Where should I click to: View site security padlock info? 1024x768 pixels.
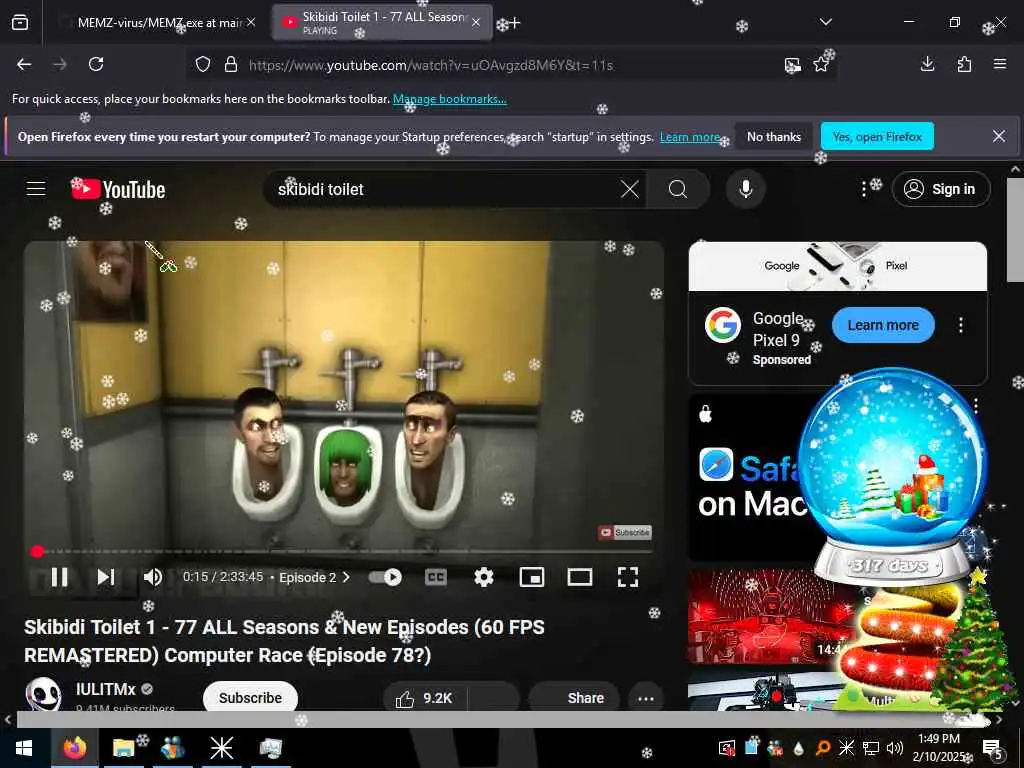[231, 65]
